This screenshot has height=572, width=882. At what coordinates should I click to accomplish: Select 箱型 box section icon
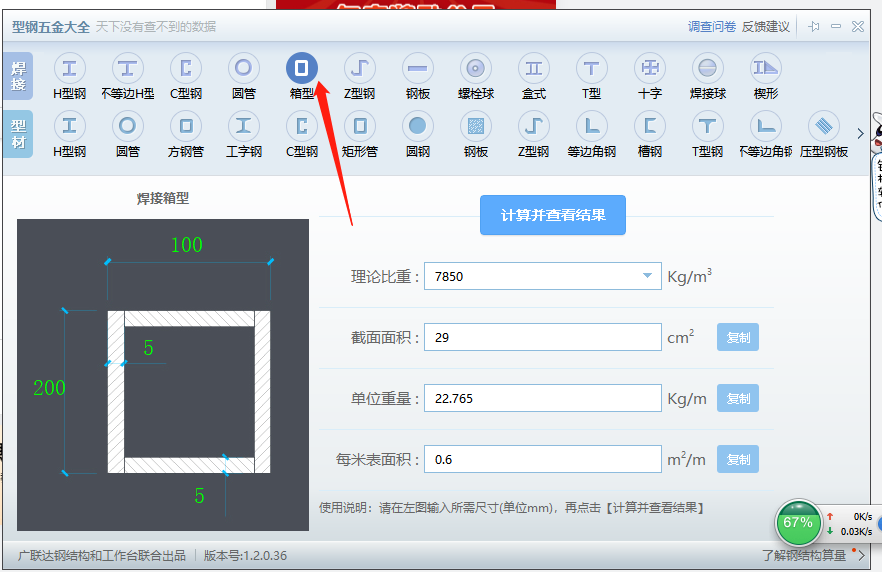click(x=302, y=69)
